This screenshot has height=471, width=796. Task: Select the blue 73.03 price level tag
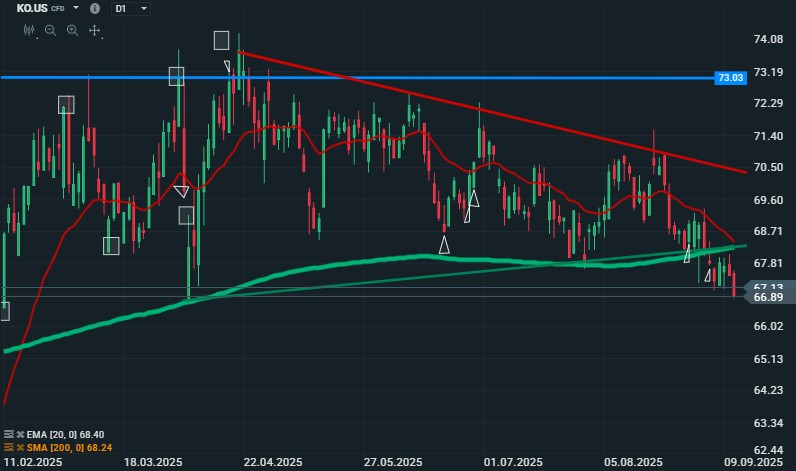[x=730, y=77]
